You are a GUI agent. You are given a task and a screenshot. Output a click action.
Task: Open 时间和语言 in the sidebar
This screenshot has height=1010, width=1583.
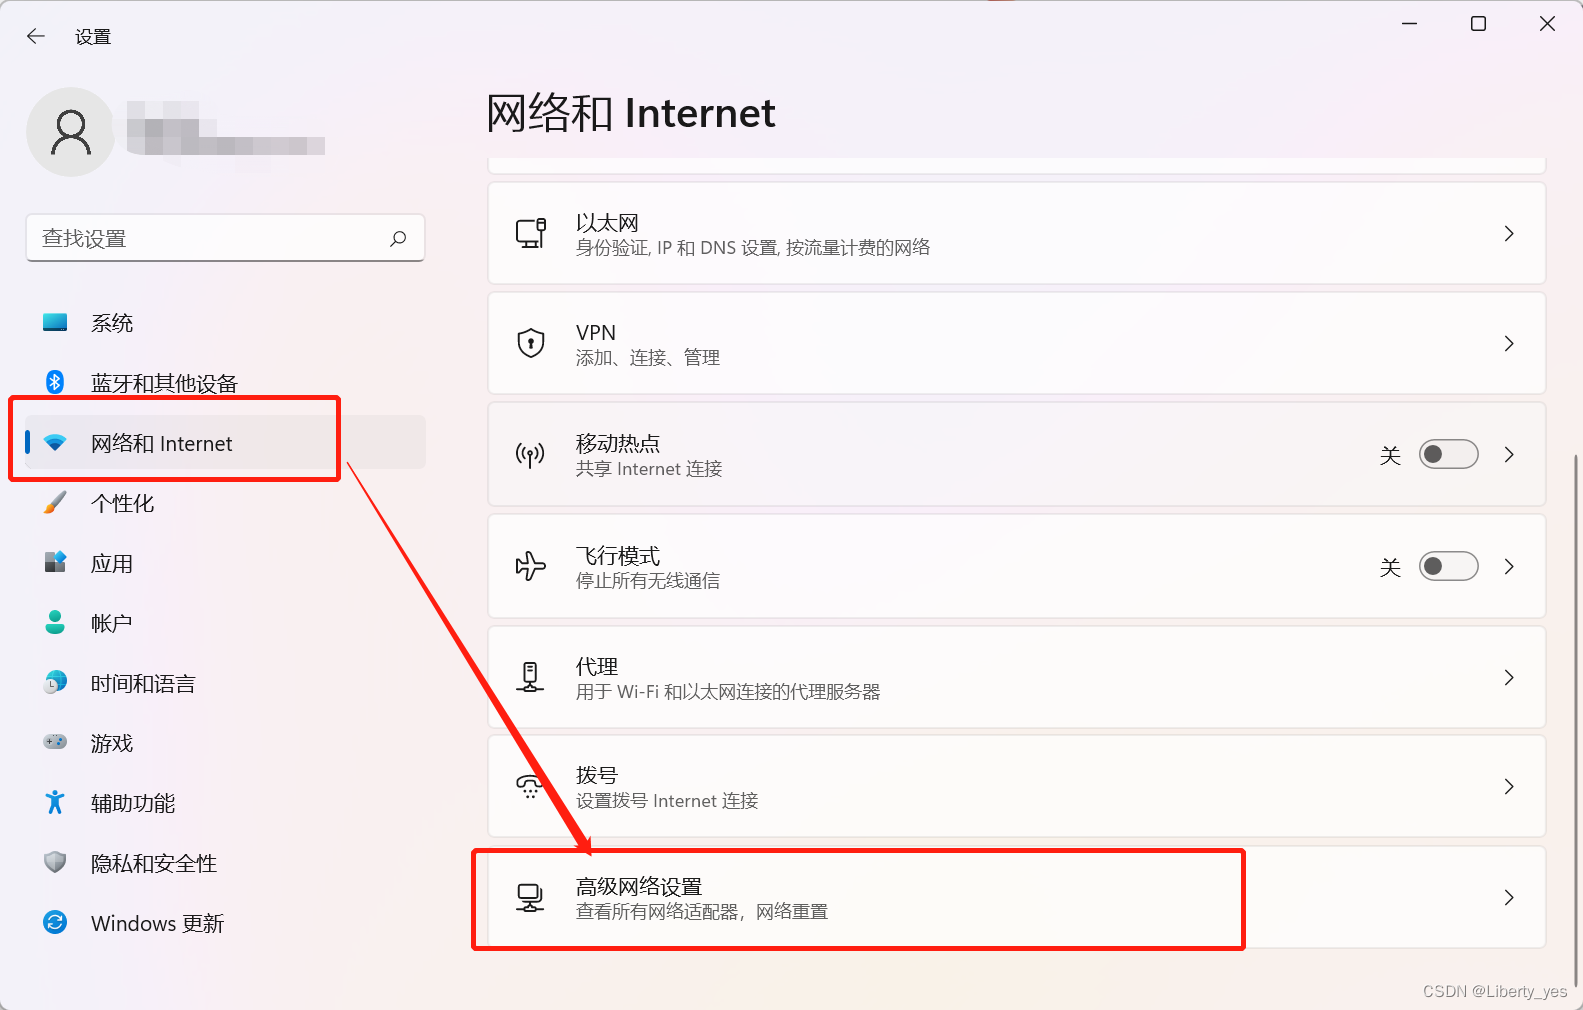click(x=225, y=682)
